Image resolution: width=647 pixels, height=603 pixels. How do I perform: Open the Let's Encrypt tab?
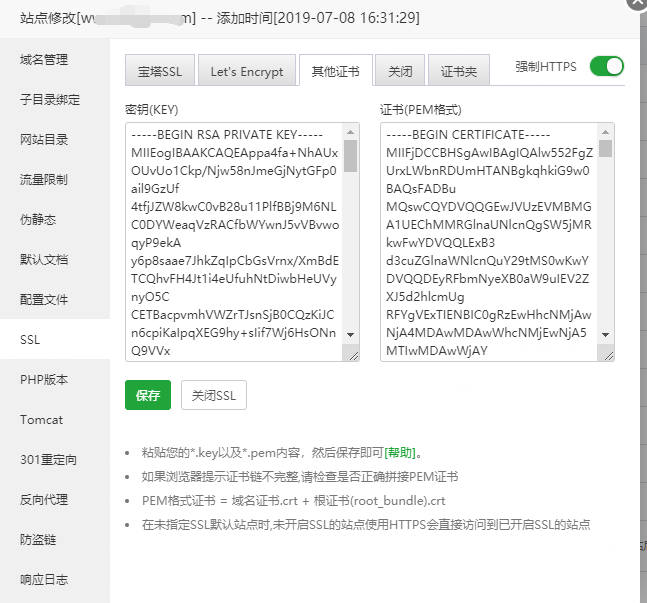tap(247, 72)
